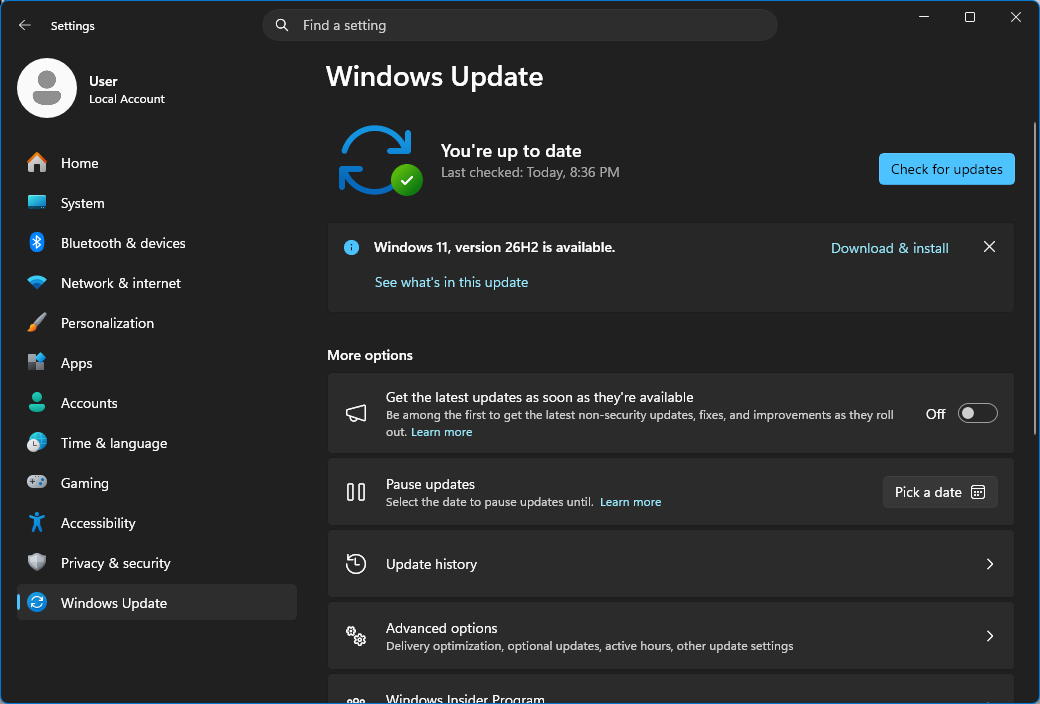Screen dimensions: 1040x704
Task: Focus the Find a setting search box
Action: (520, 25)
